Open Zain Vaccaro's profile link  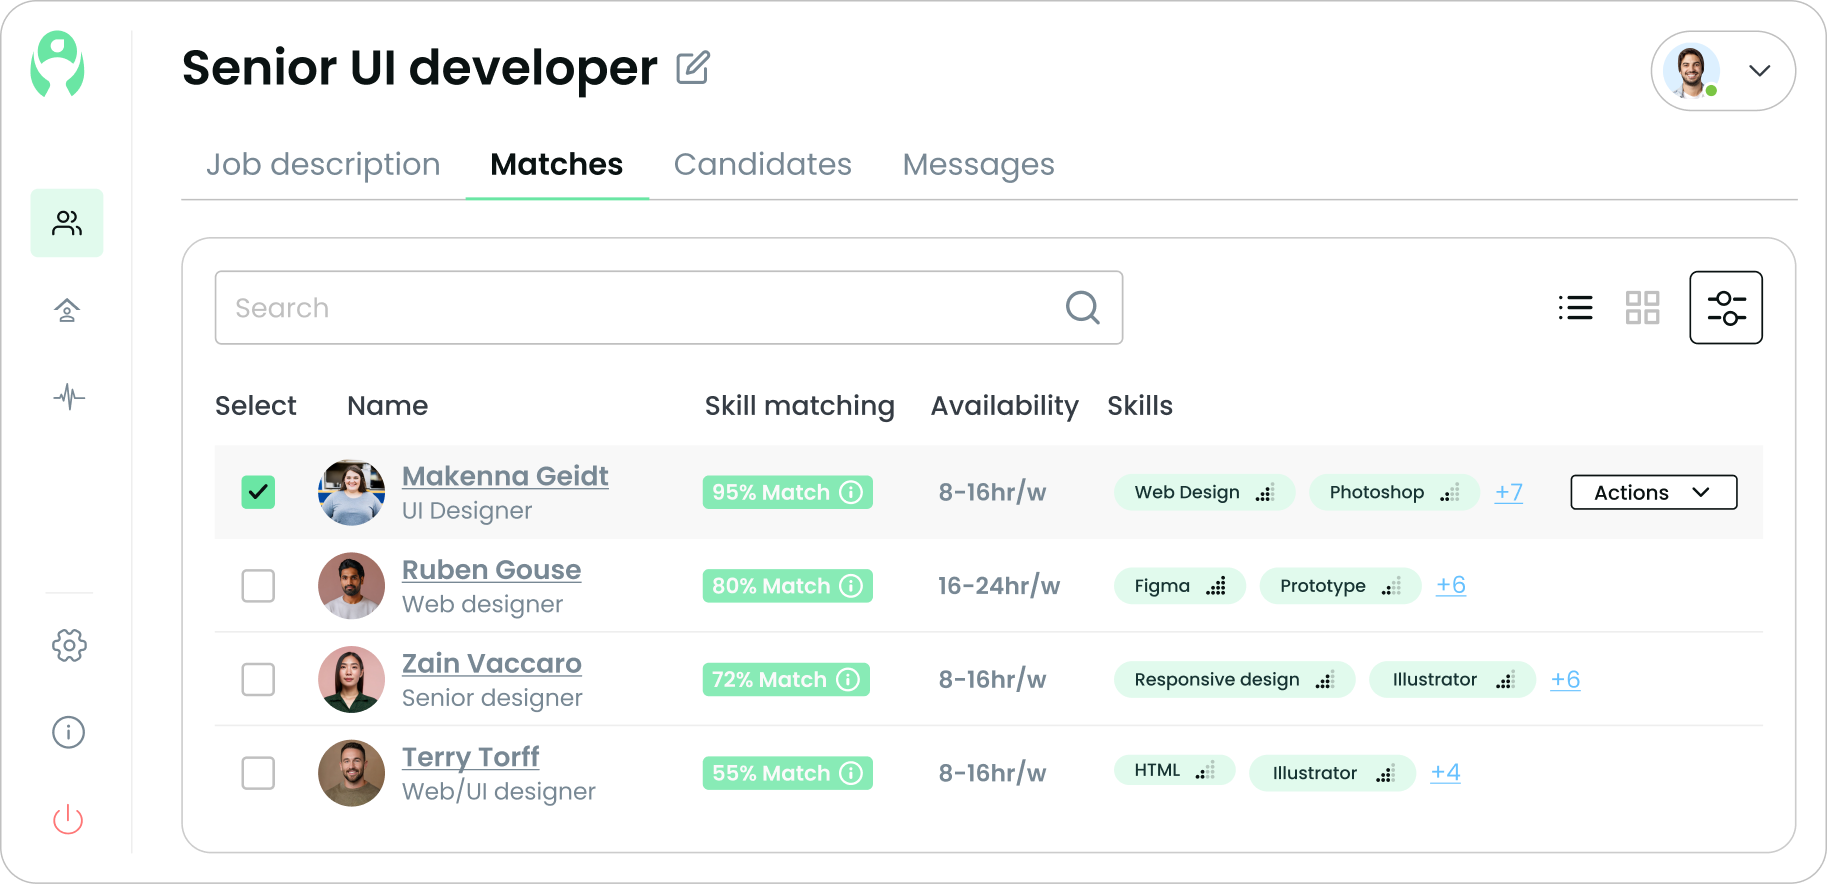click(492, 664)
